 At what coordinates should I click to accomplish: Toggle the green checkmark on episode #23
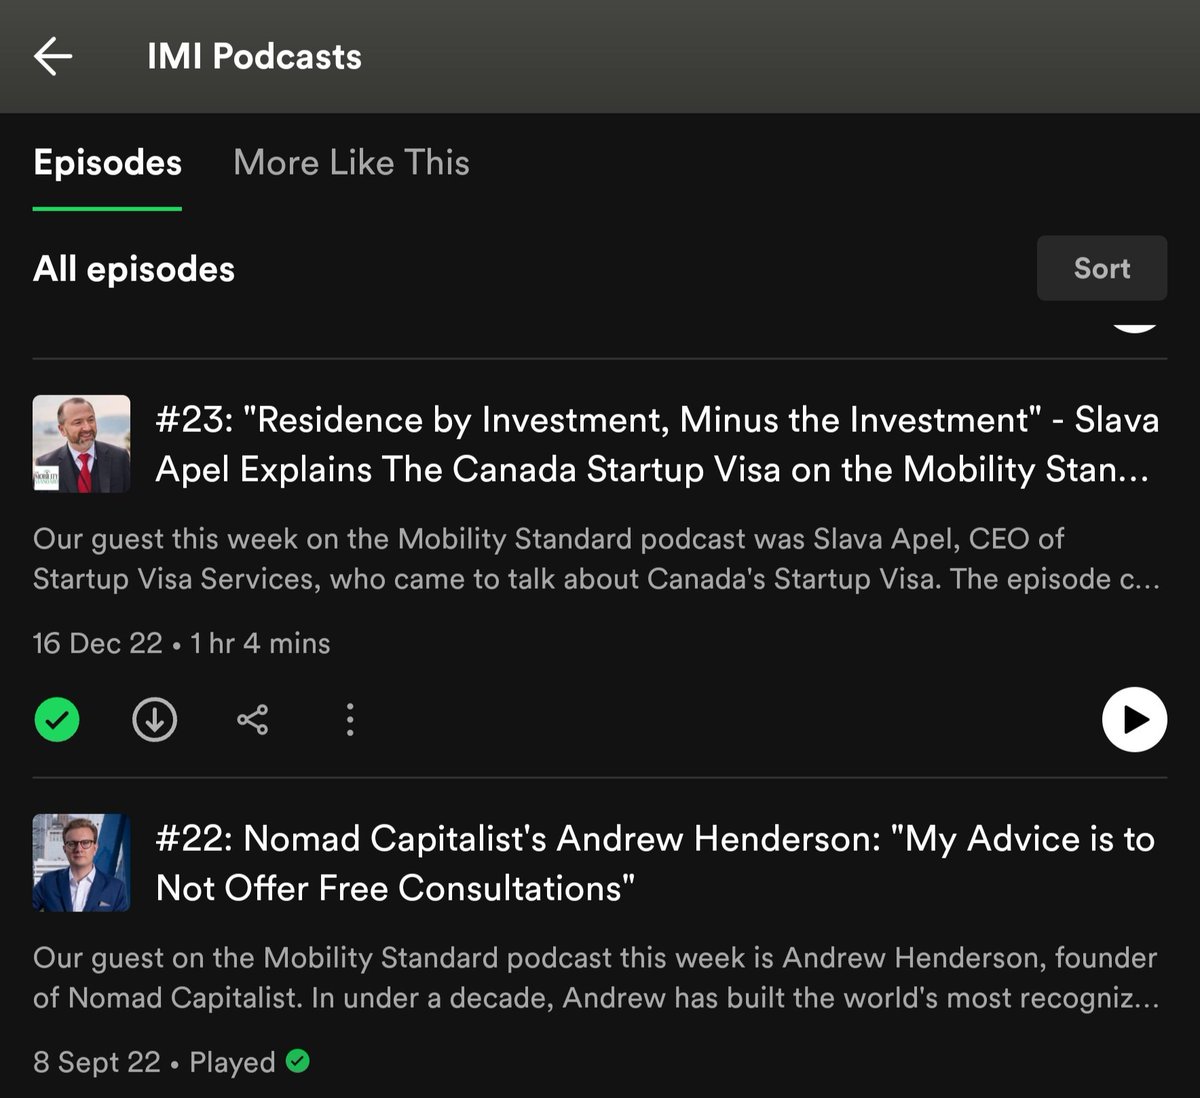57,719
